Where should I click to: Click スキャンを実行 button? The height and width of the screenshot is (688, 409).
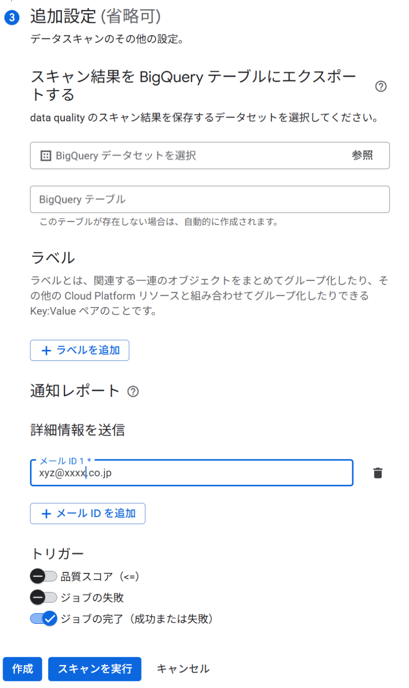95,669
